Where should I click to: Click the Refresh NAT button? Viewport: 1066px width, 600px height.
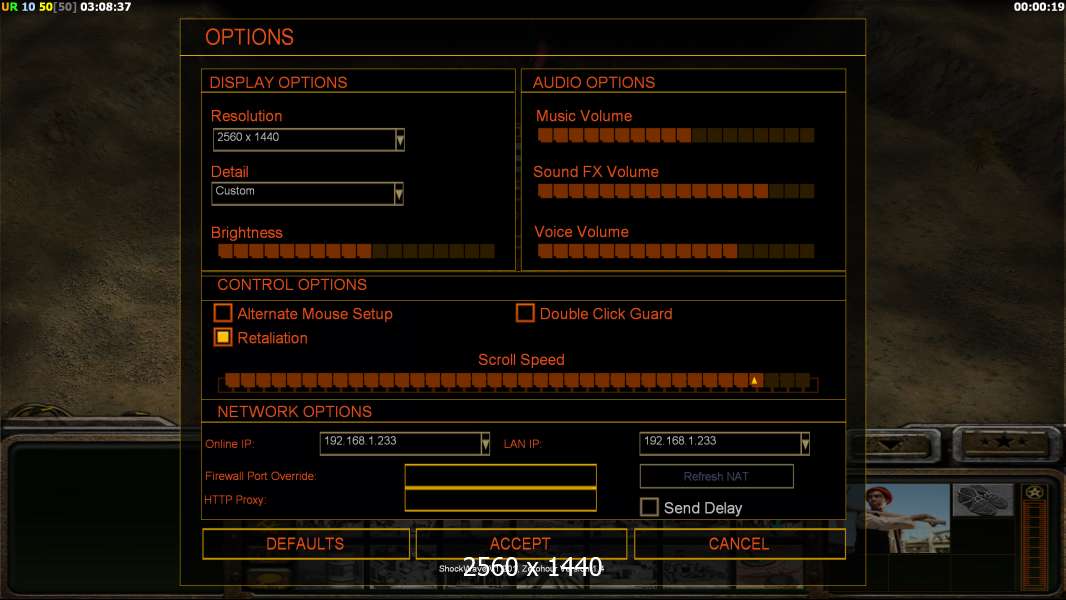[x=716, y=476]
